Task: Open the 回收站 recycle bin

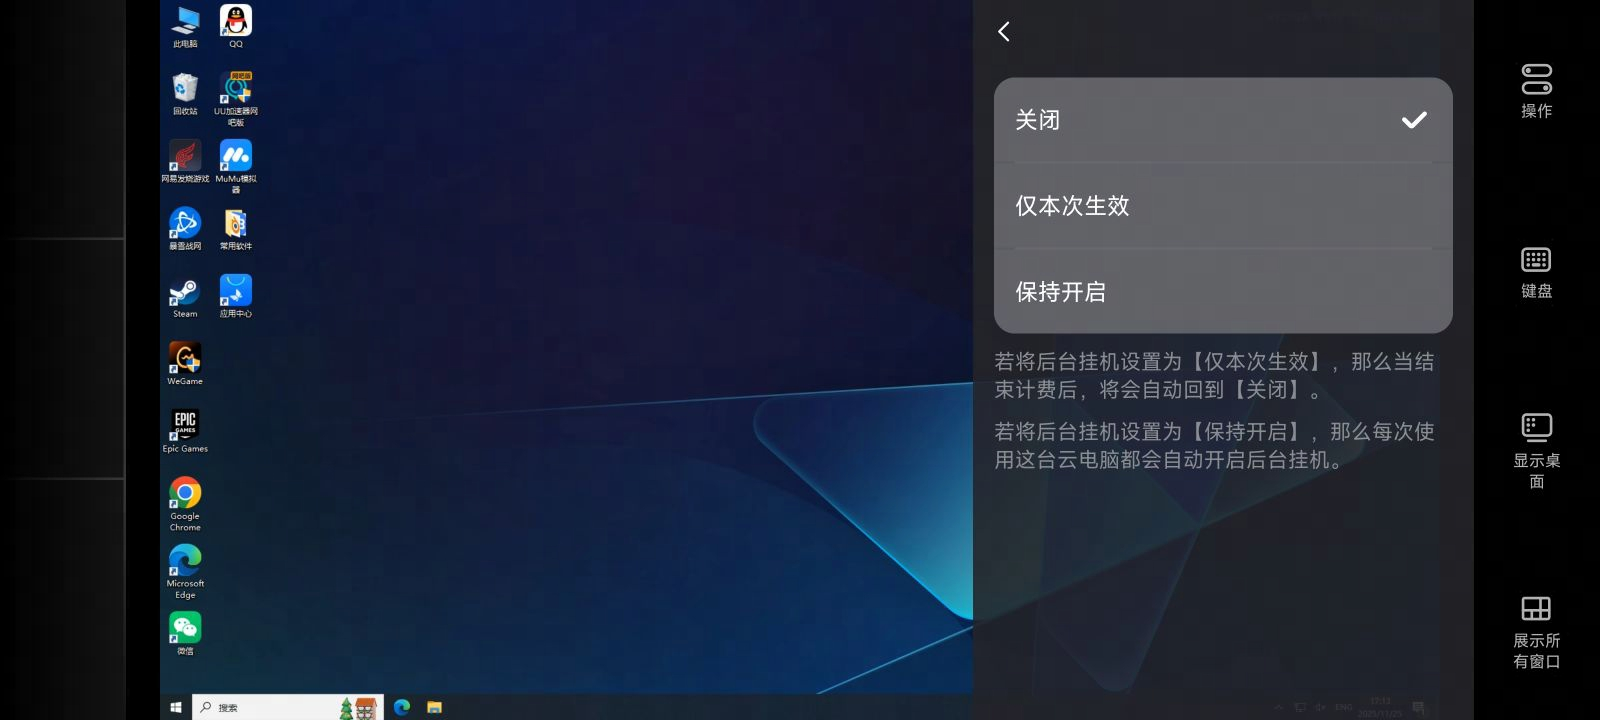Action: [x=185, y=90]
